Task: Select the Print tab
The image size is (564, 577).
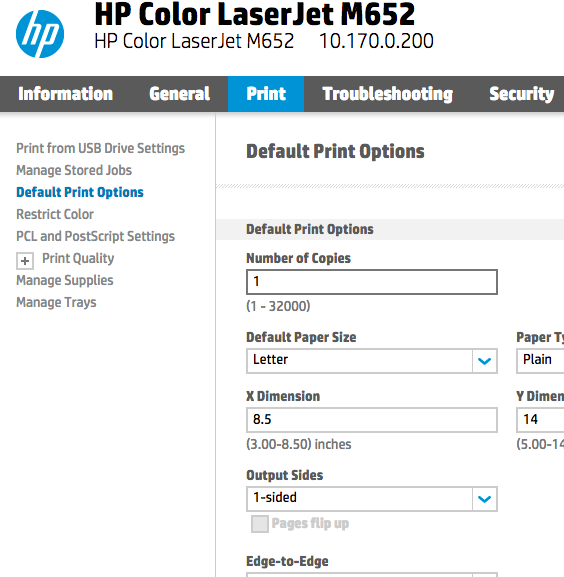Action: pos(266,94)
